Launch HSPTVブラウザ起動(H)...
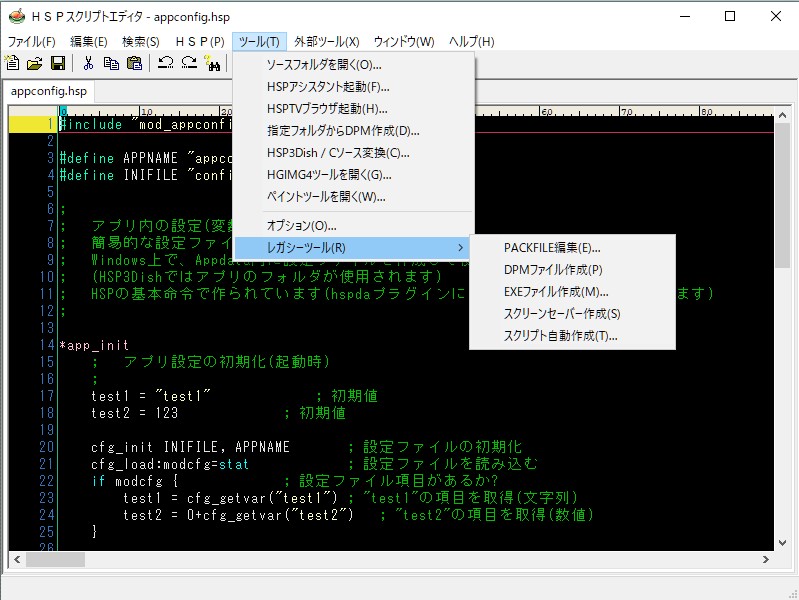 coord(354,109)
